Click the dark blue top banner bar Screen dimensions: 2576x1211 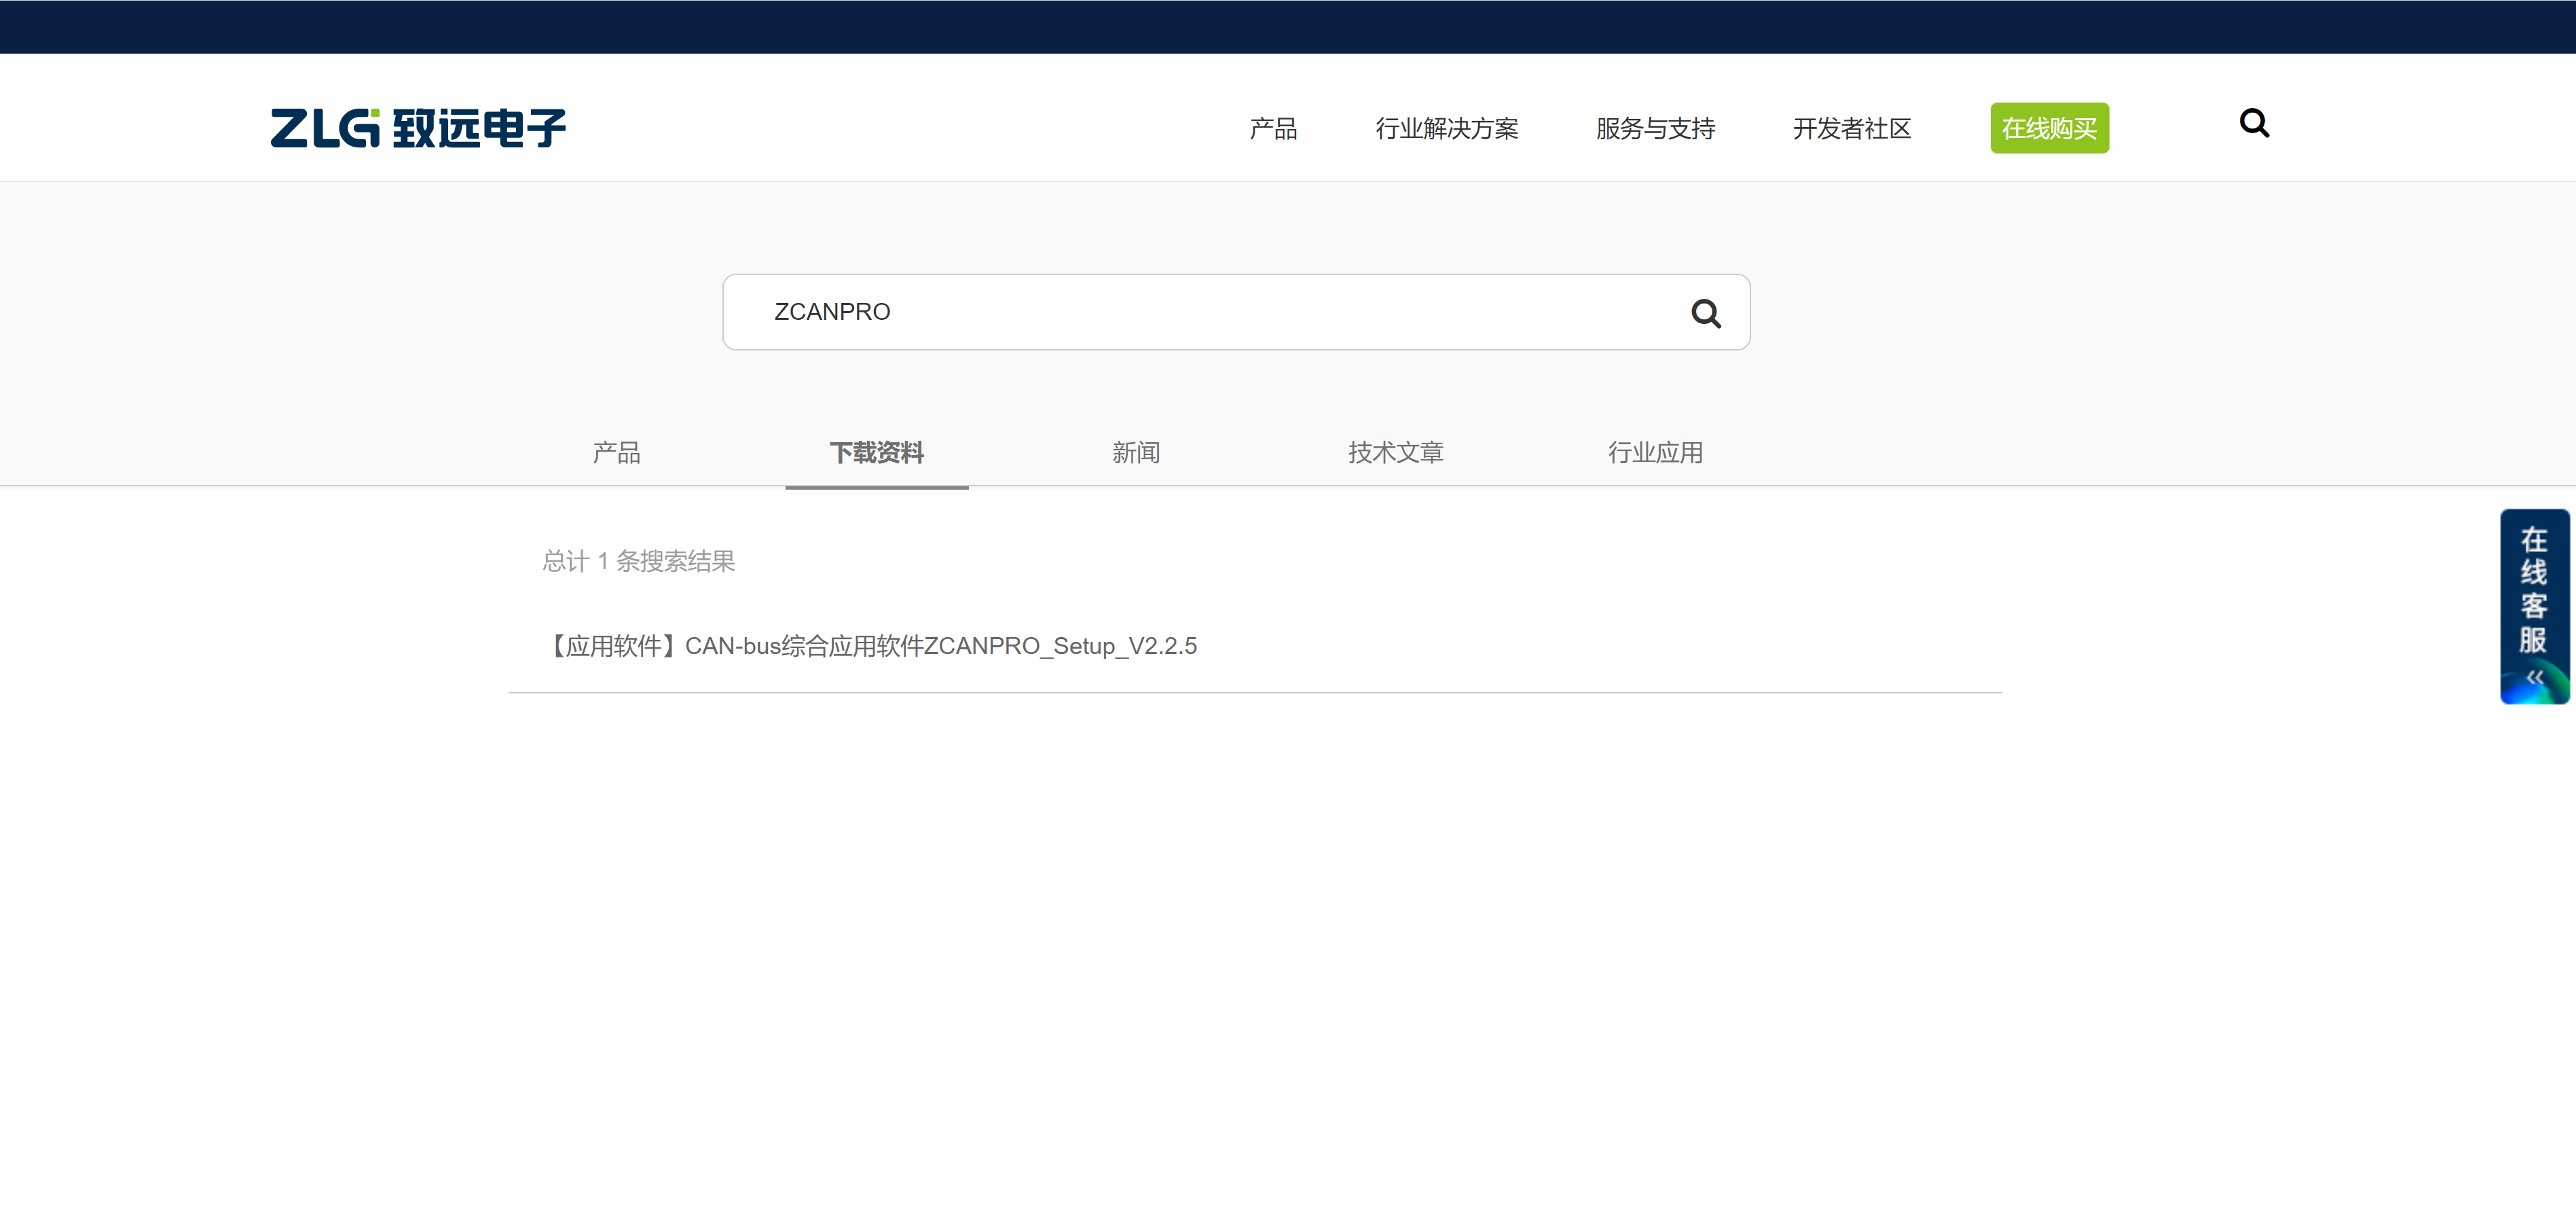point(1288,26)
